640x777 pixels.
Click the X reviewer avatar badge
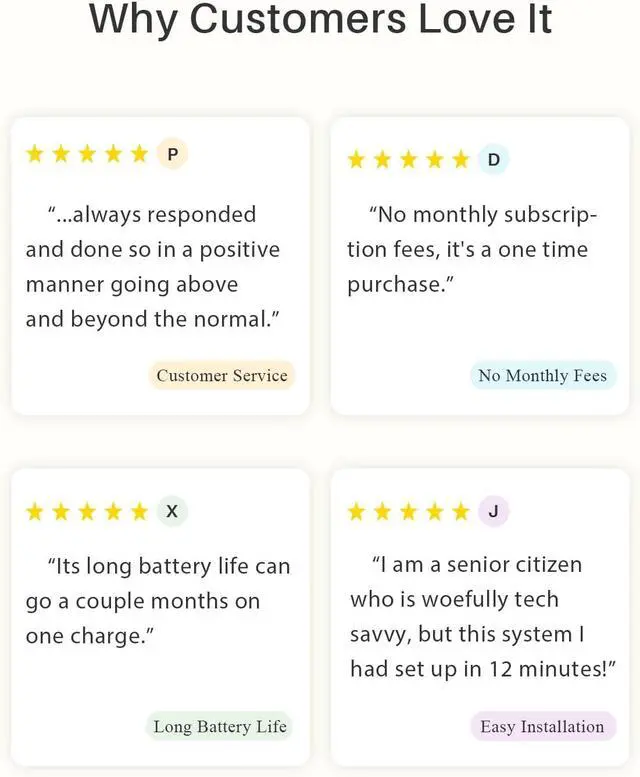coord(172,511)
